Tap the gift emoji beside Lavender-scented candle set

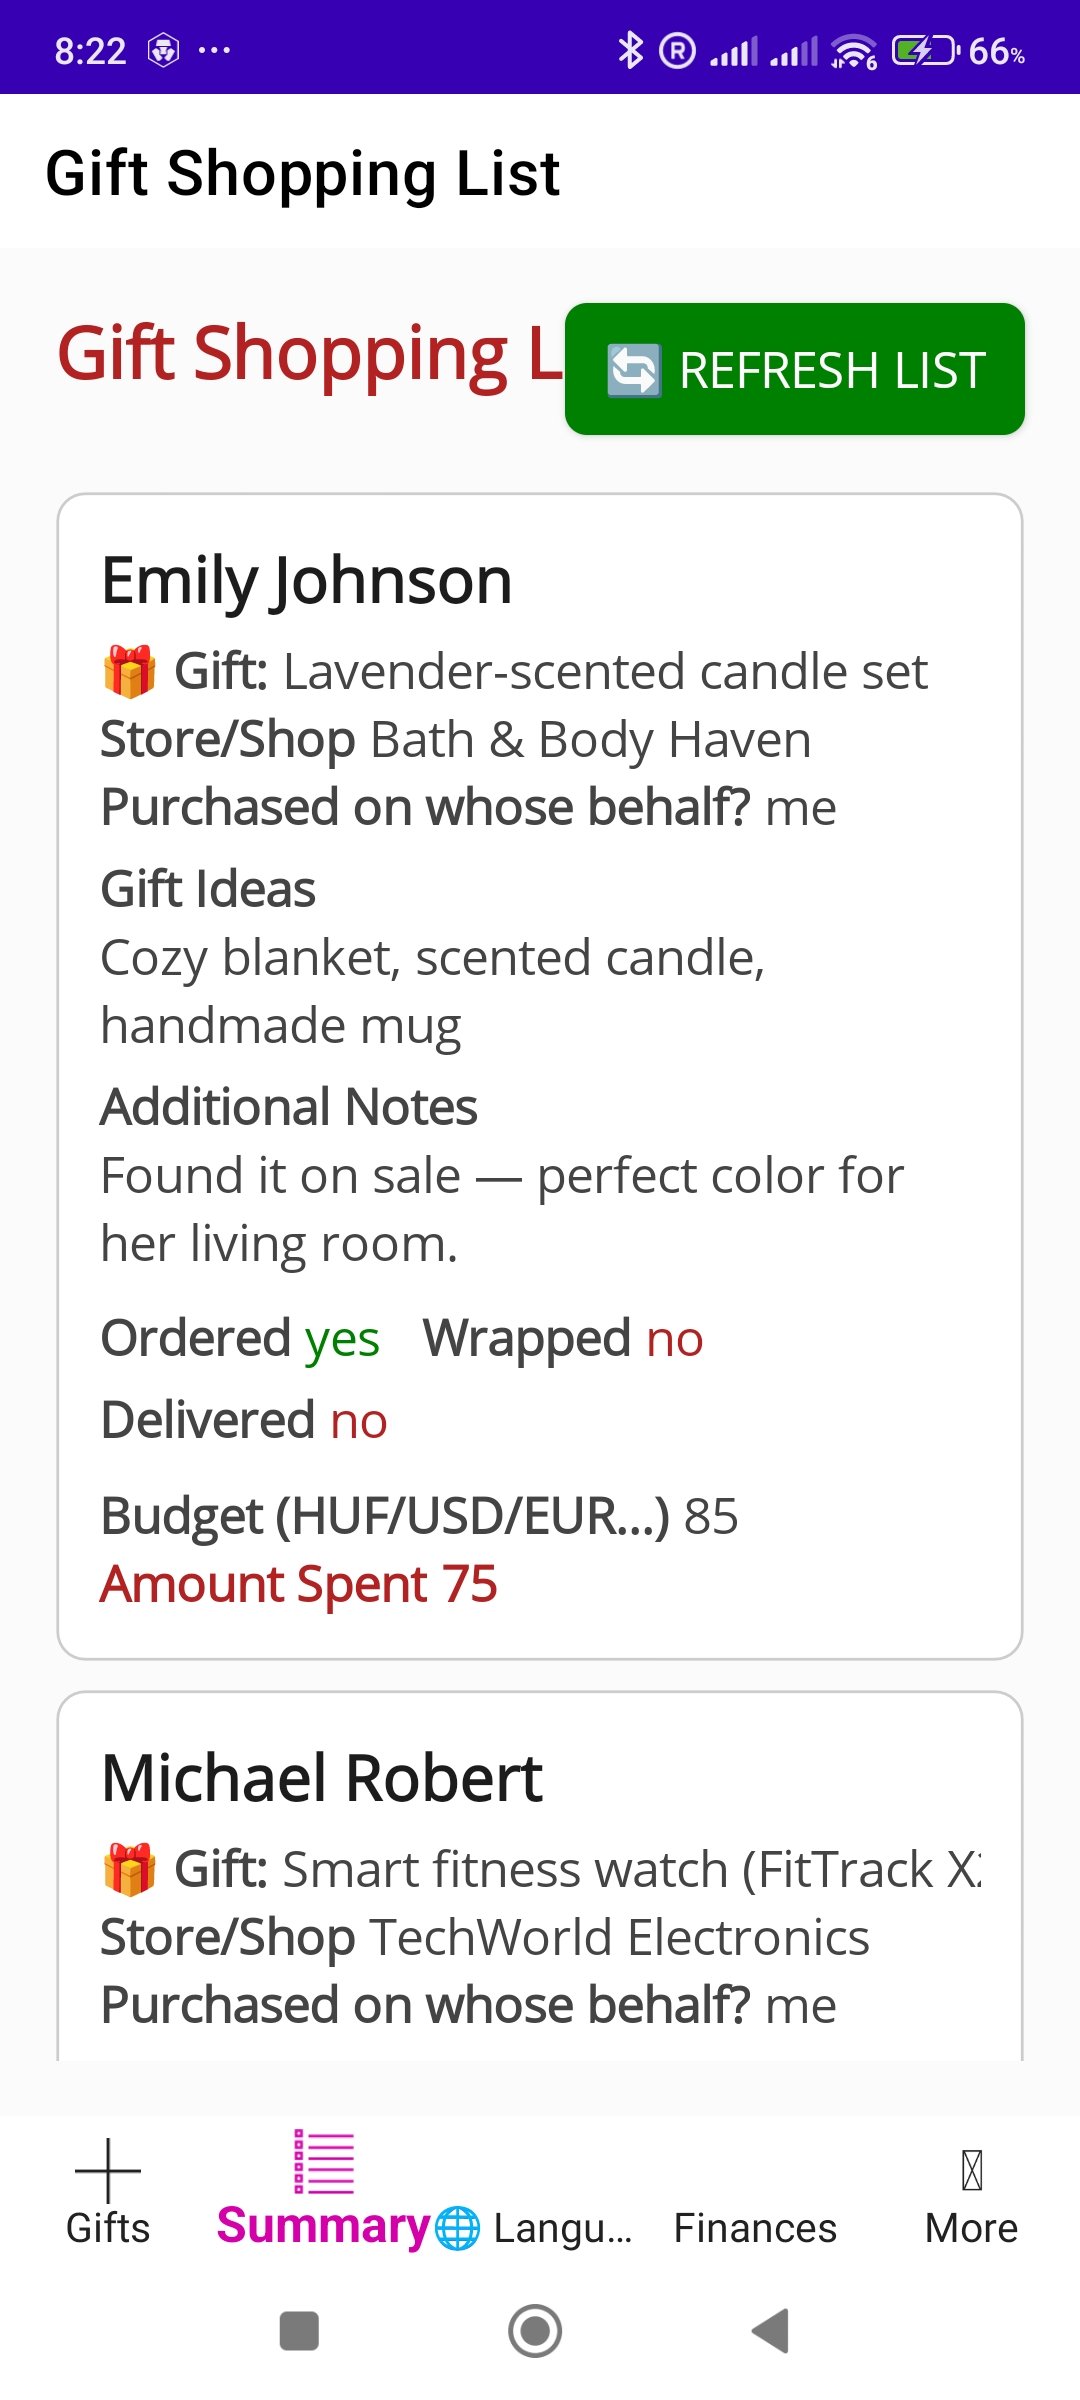click(130, 671)
